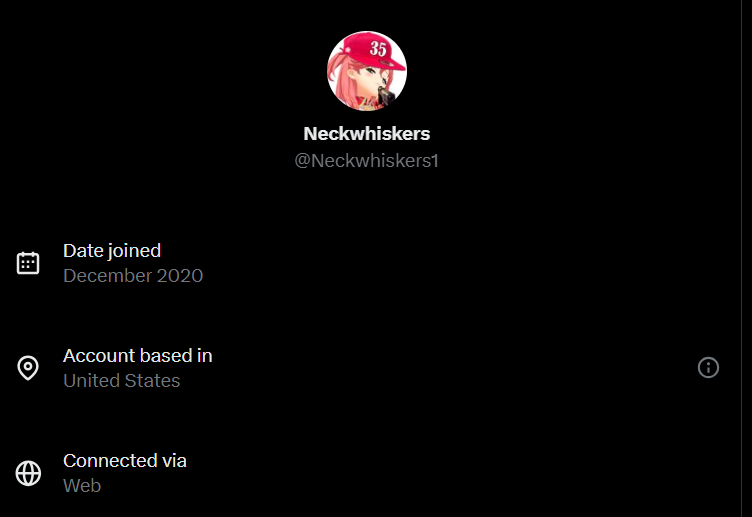Open the Neckwhiskers profile picture
Viewport: 752px width, 517px height.
366,72
